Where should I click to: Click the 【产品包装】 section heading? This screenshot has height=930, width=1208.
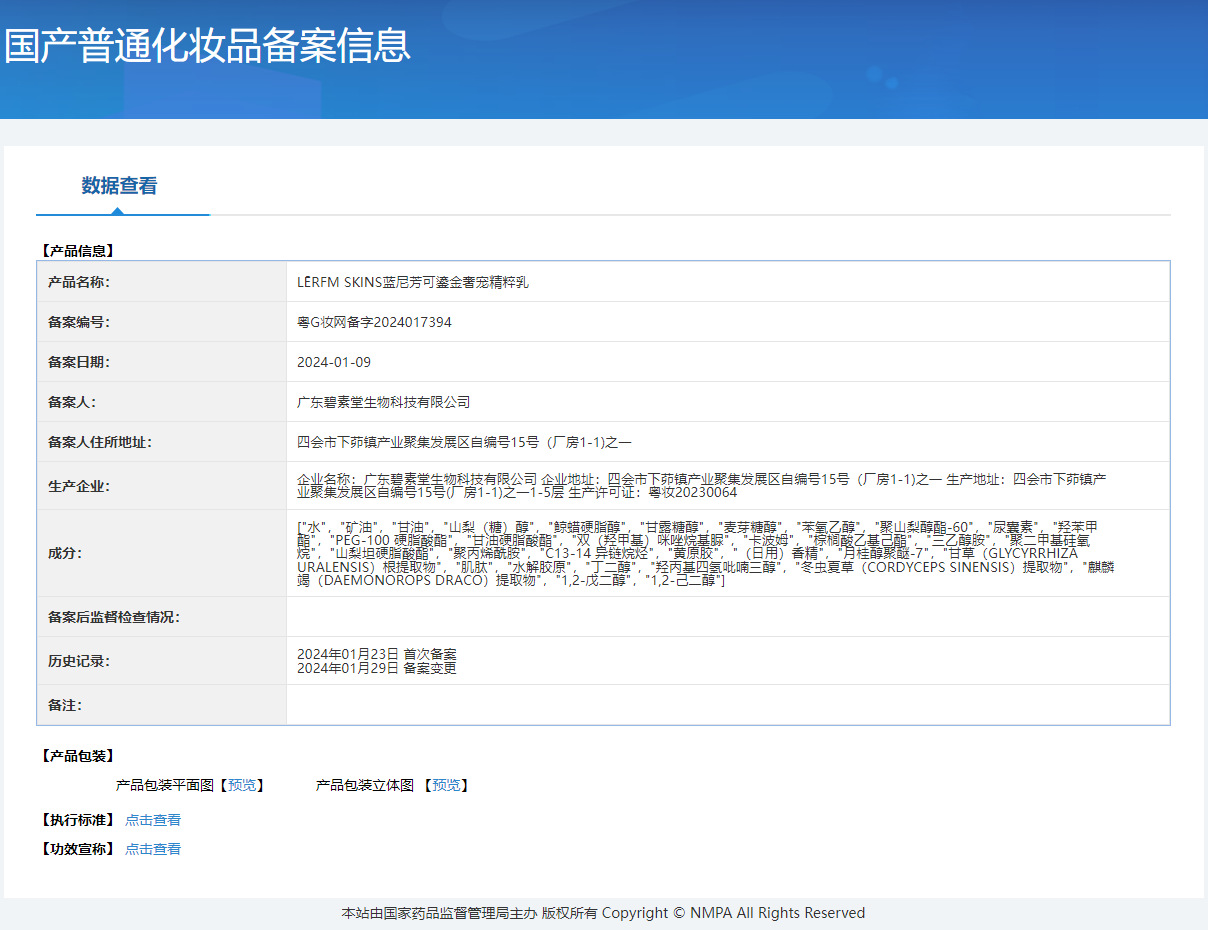coord(77,756)
